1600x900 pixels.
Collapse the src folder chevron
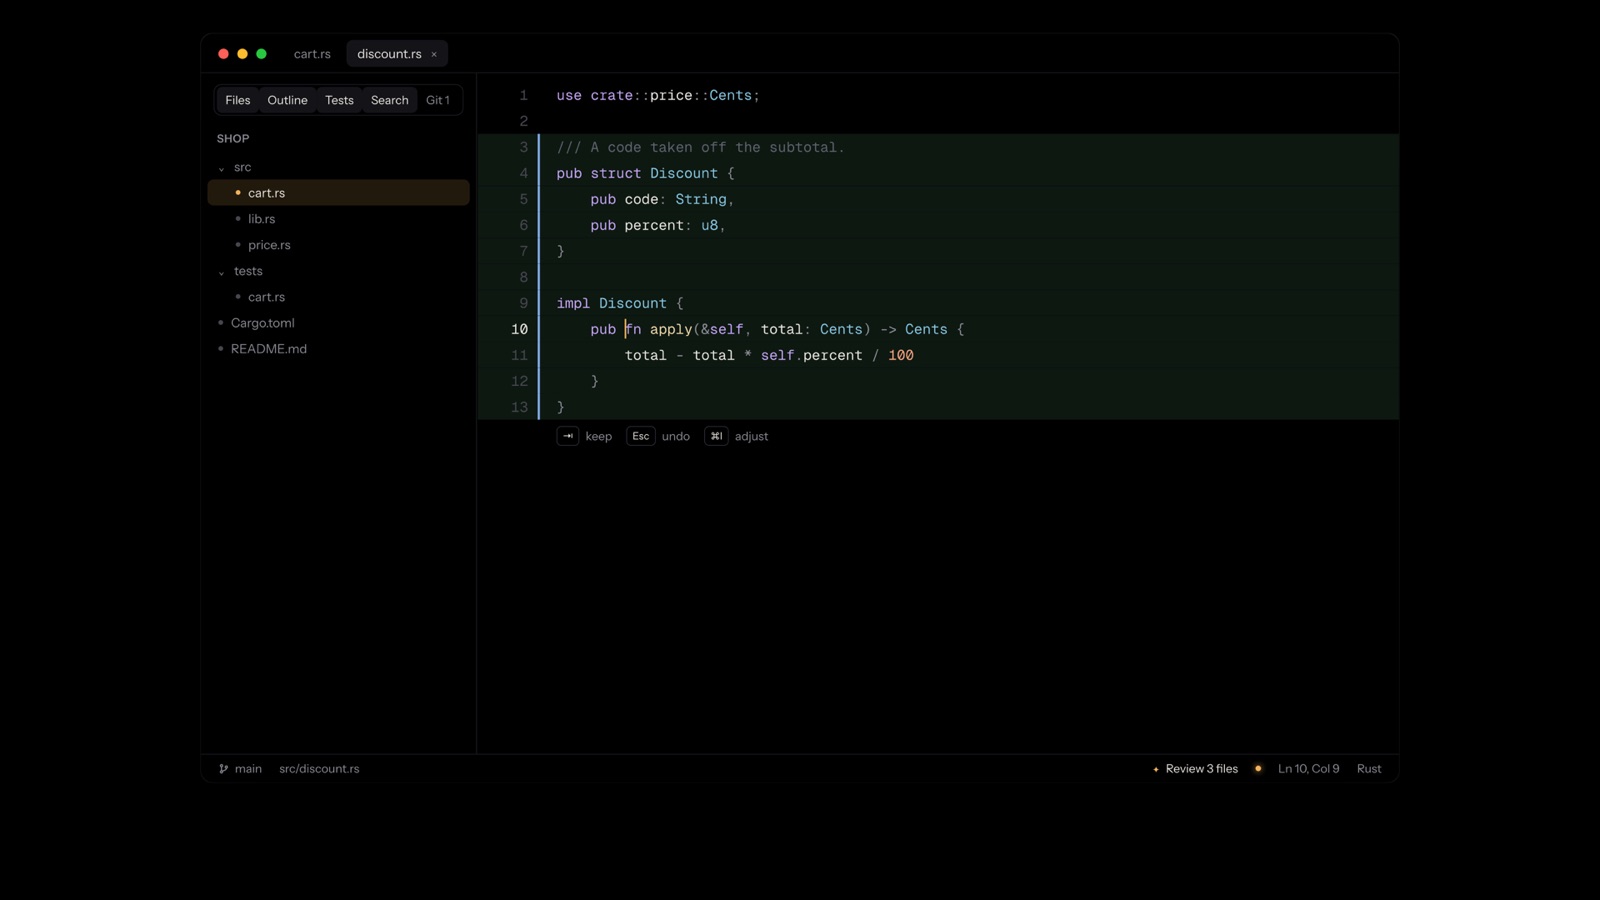[221, 168]
